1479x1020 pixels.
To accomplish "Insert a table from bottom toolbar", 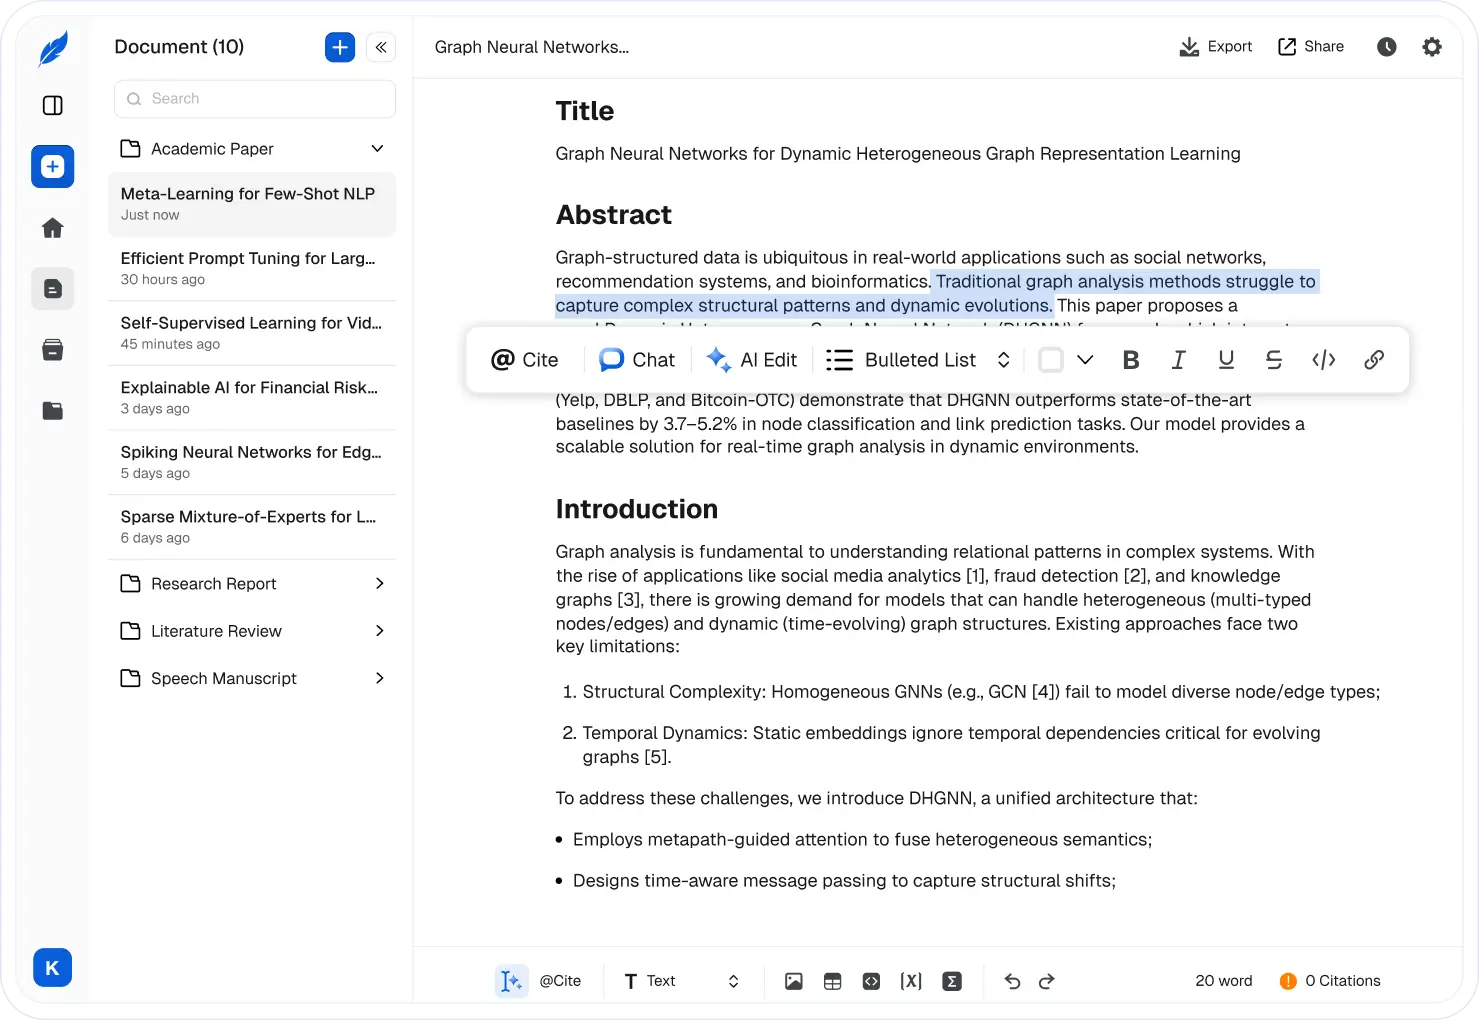I will (832, 981).
